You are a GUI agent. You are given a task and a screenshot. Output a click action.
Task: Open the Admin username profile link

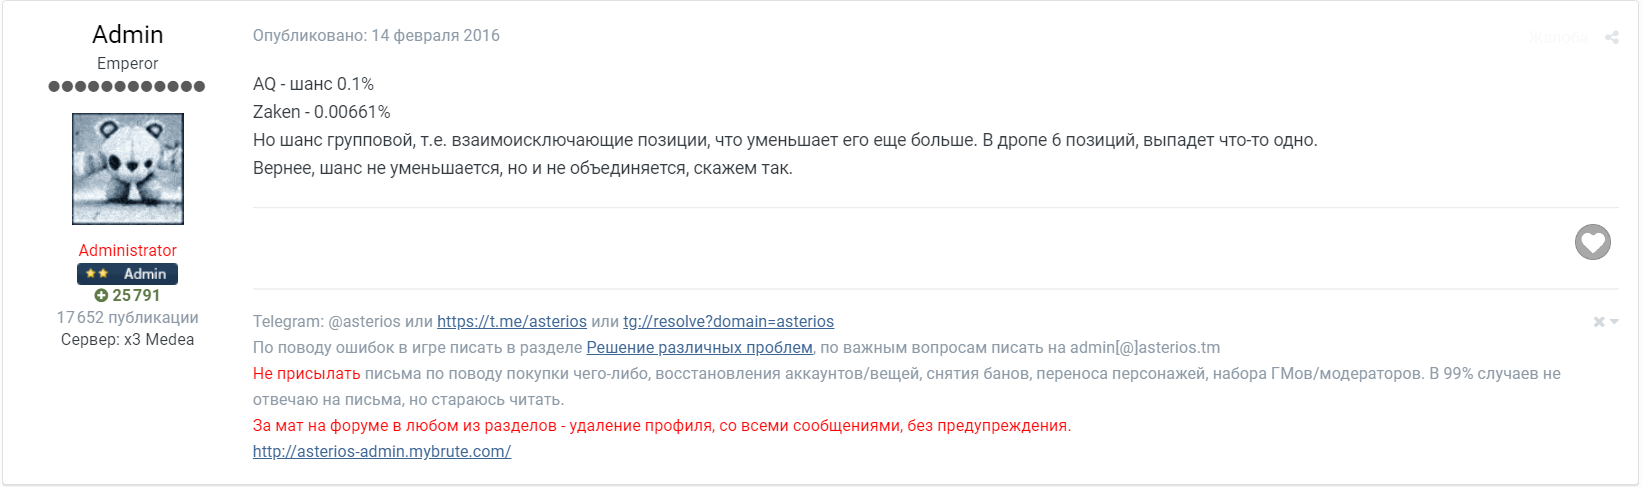128,35
